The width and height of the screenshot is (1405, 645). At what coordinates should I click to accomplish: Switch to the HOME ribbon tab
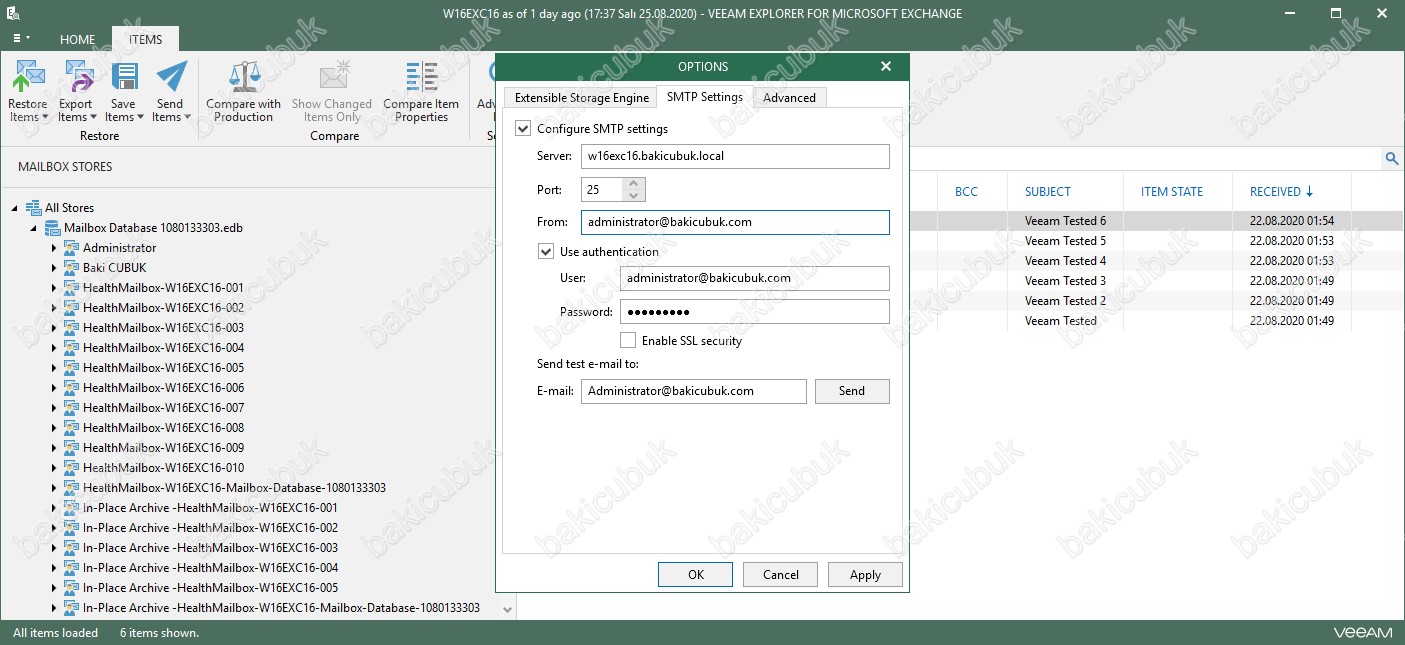pos(77,40)
